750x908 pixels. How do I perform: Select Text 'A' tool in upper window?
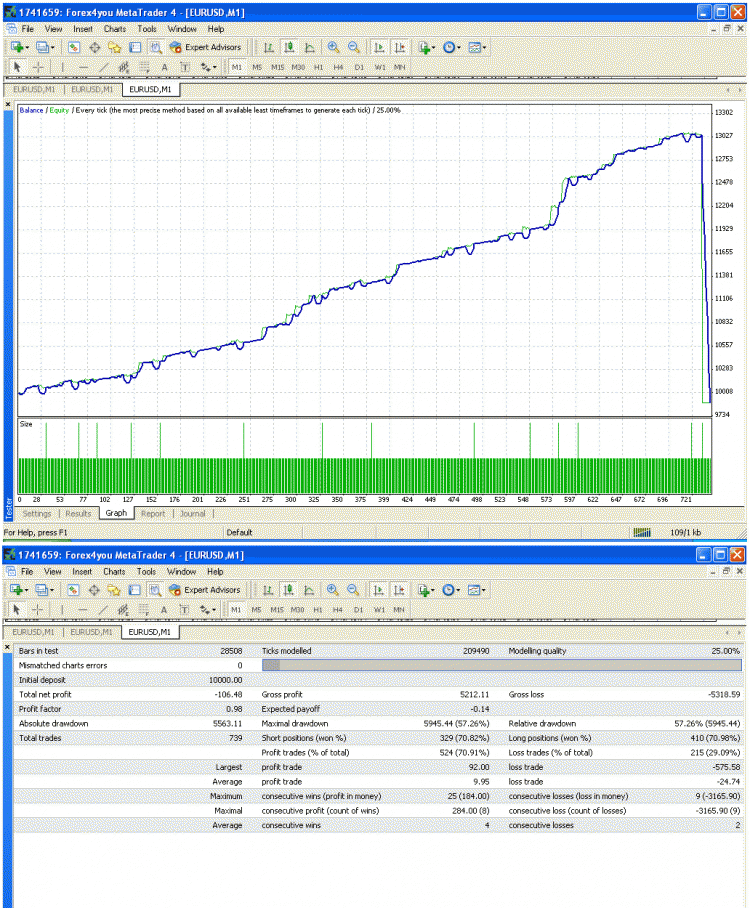point(164,67)
